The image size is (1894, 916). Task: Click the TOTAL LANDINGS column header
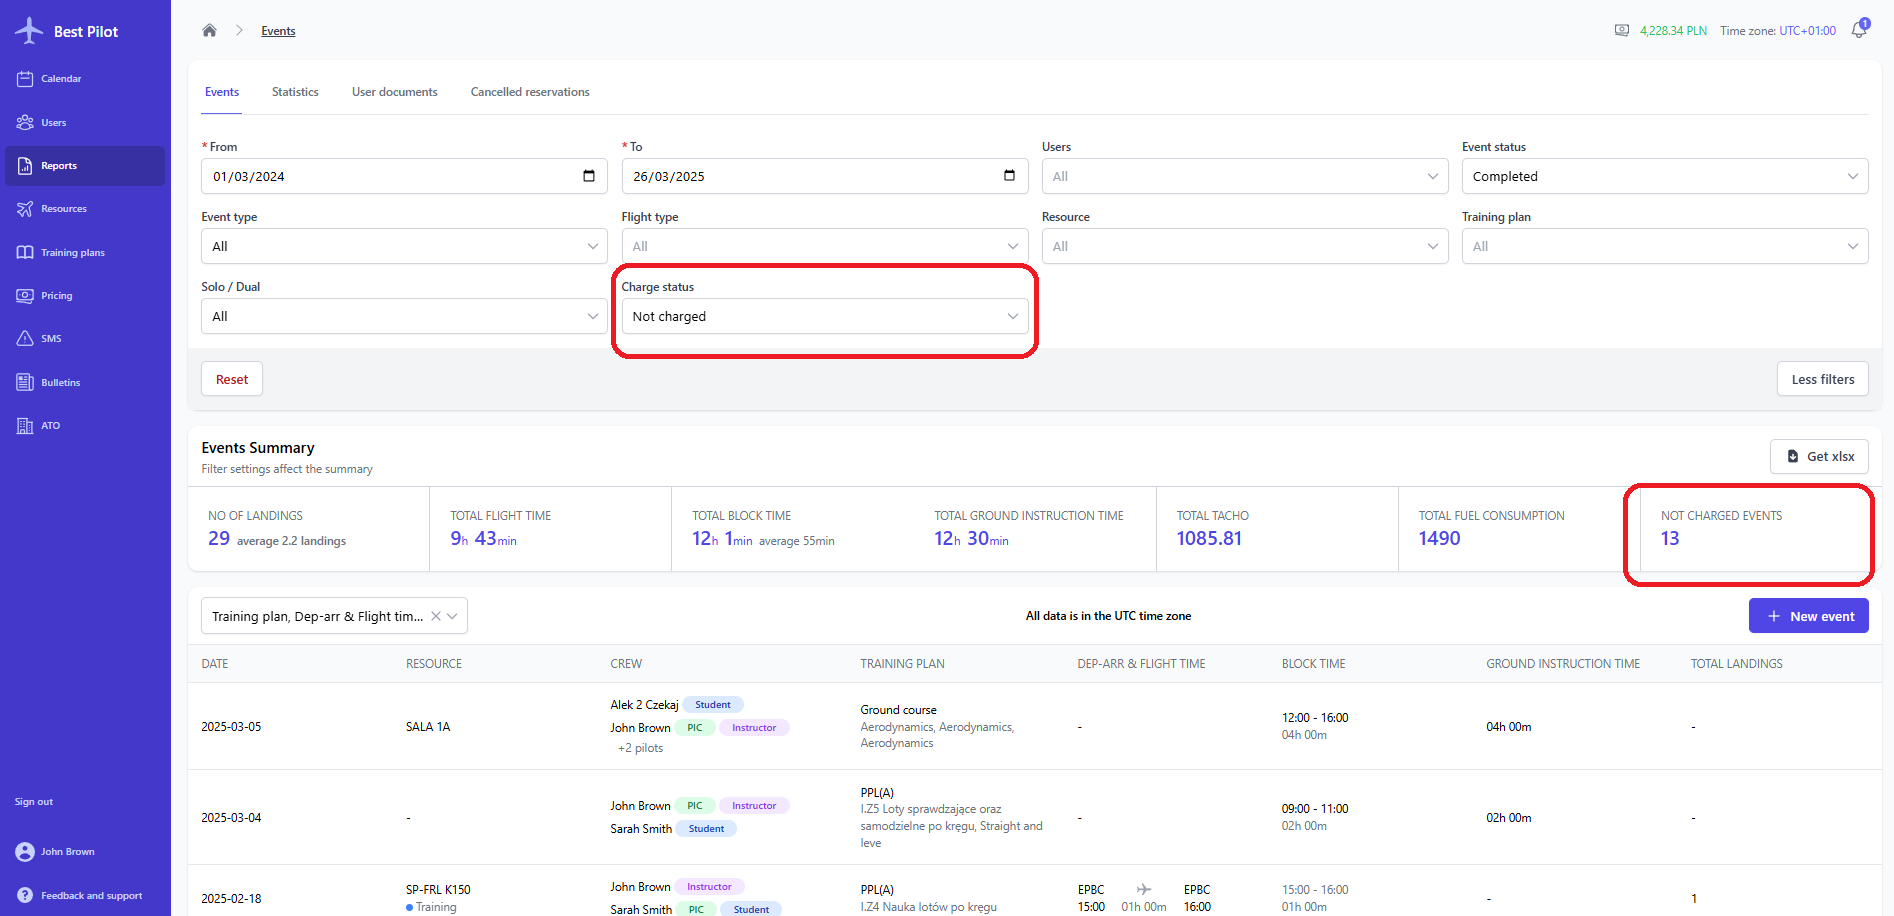1736,664
